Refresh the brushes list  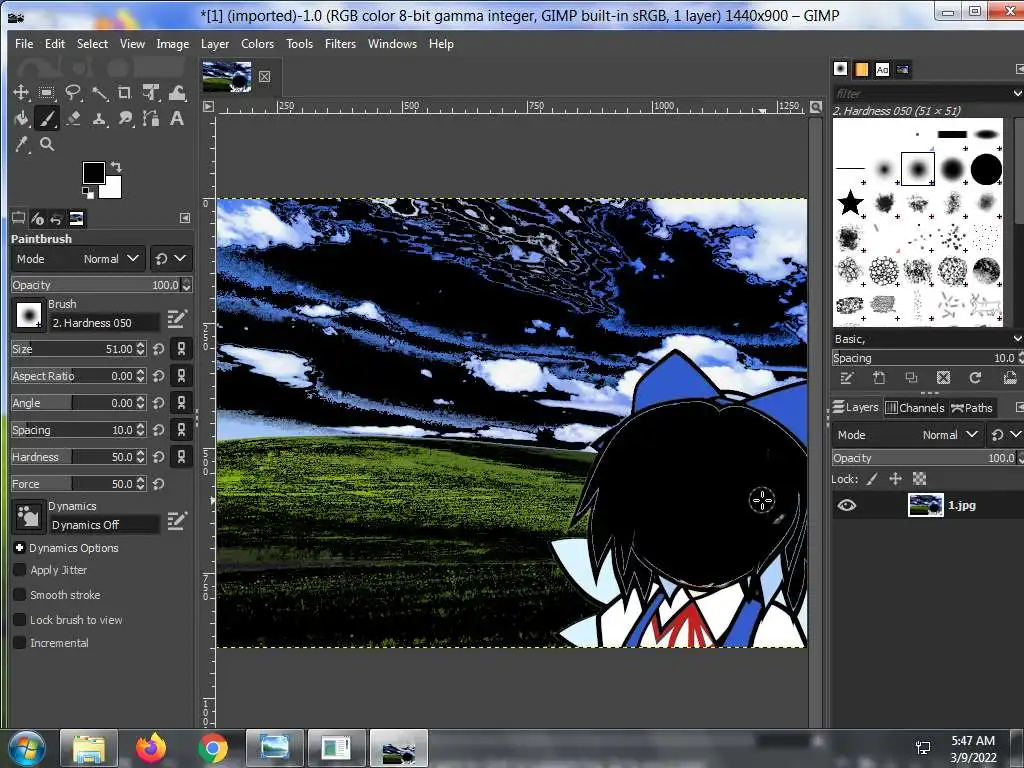pos(975,377)
